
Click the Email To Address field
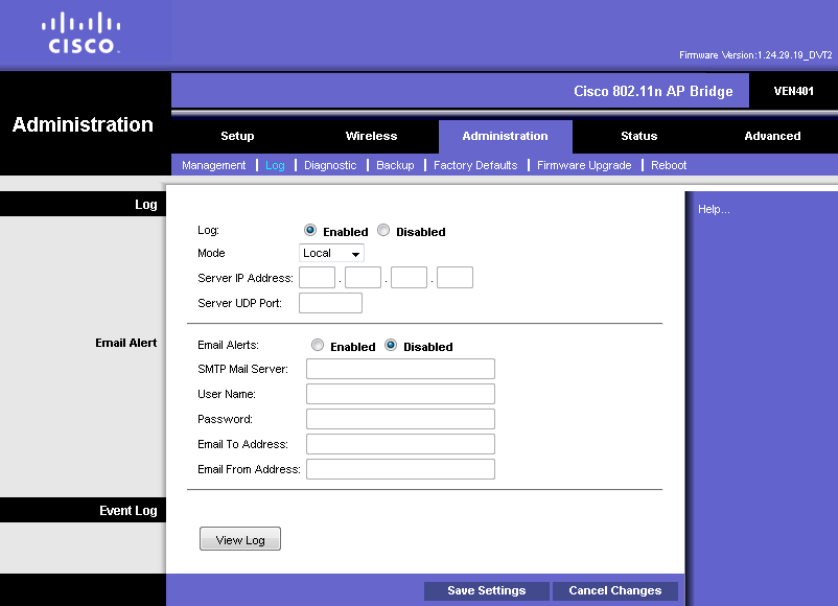[400, 444]
